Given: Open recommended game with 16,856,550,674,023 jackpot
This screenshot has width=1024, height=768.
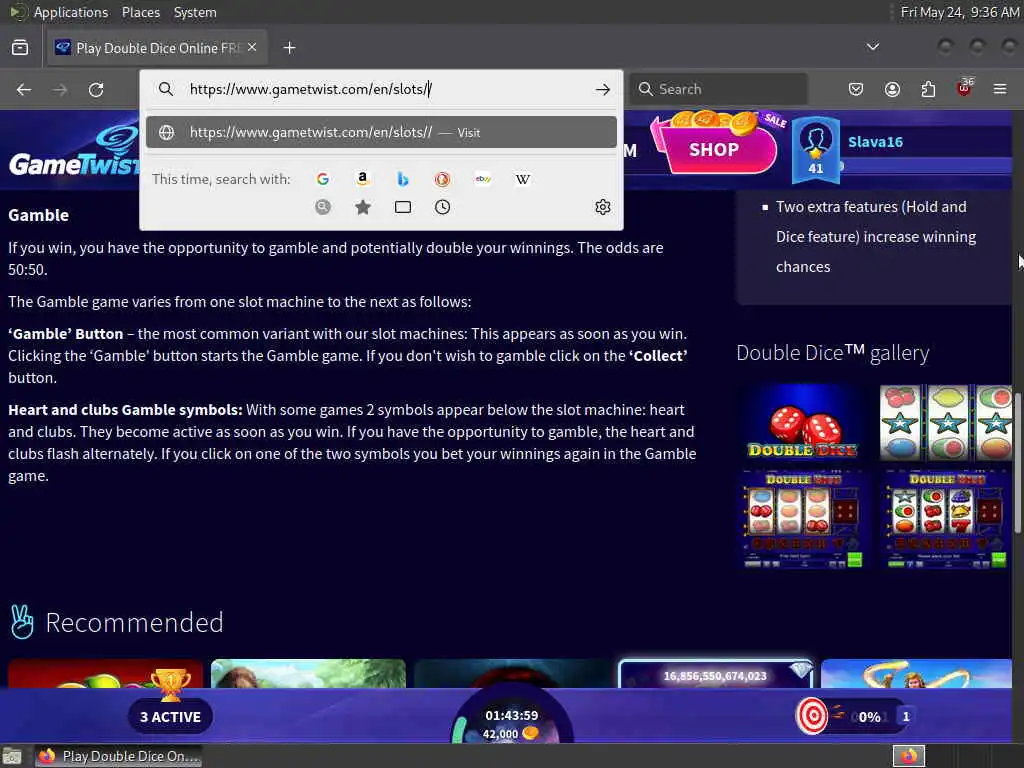Looking at the screenshot, I should [715, 674].
